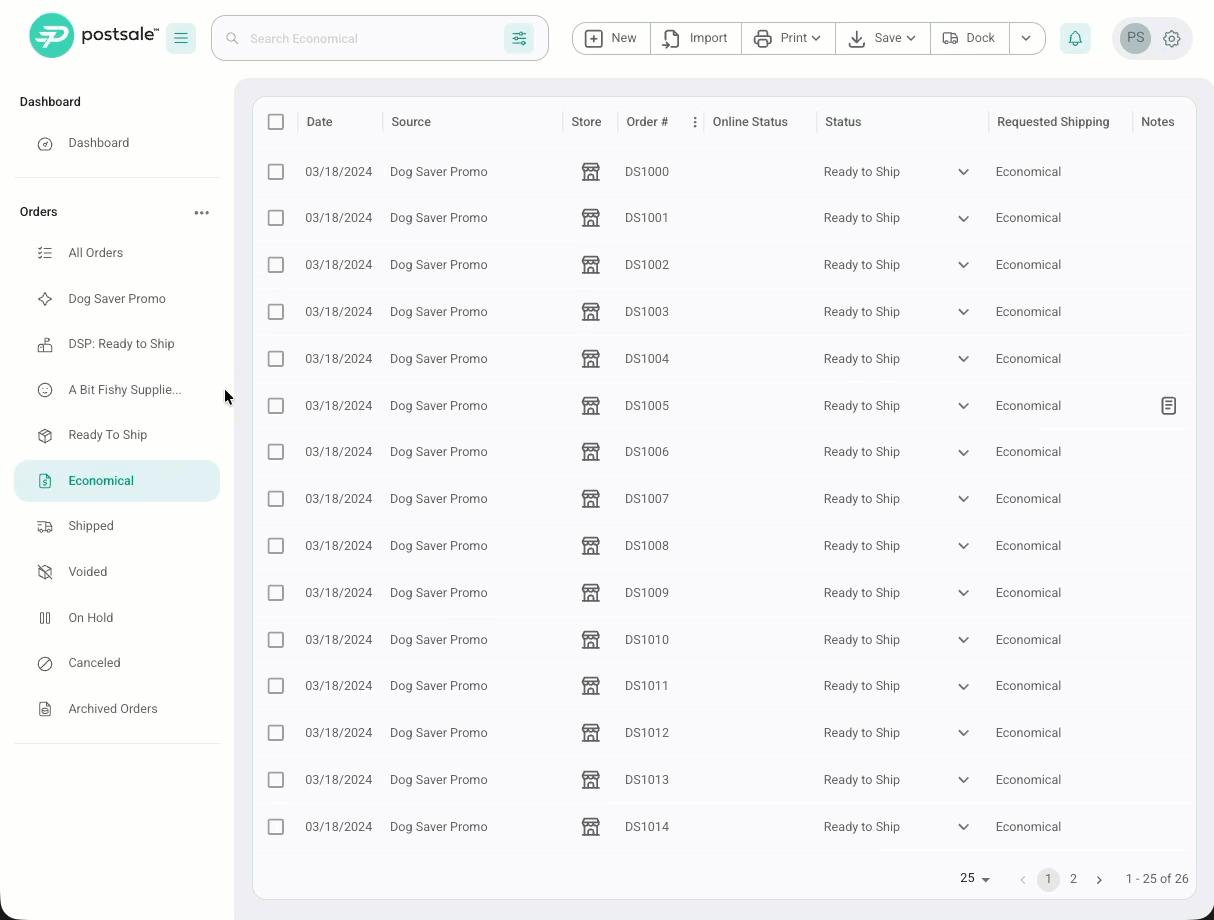This screenshot has width=1214, height=920.
Task: Open the notifications bell
Action: 1075,38
